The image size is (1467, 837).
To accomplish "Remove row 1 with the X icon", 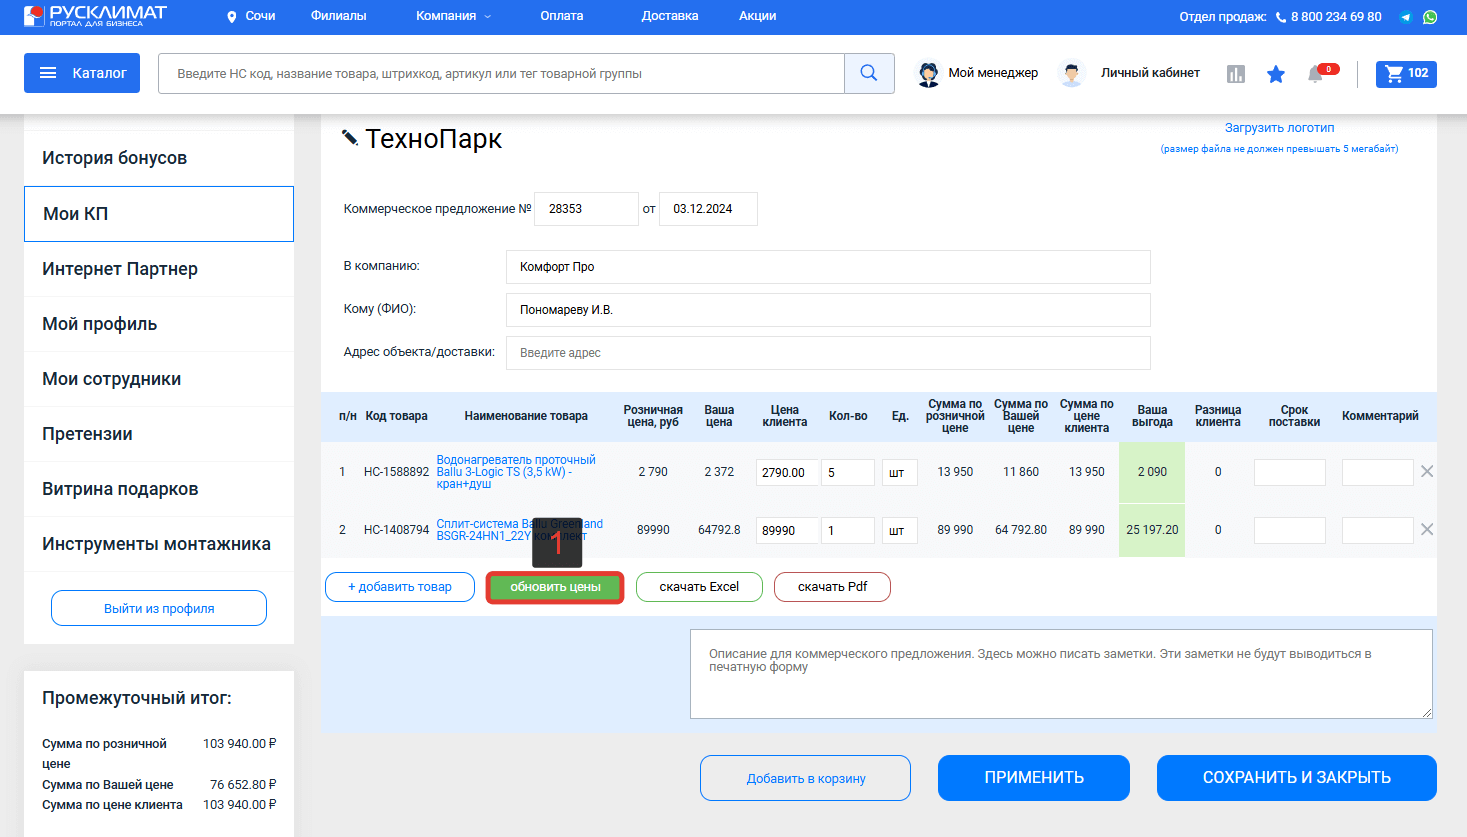I will (1427, 471).
